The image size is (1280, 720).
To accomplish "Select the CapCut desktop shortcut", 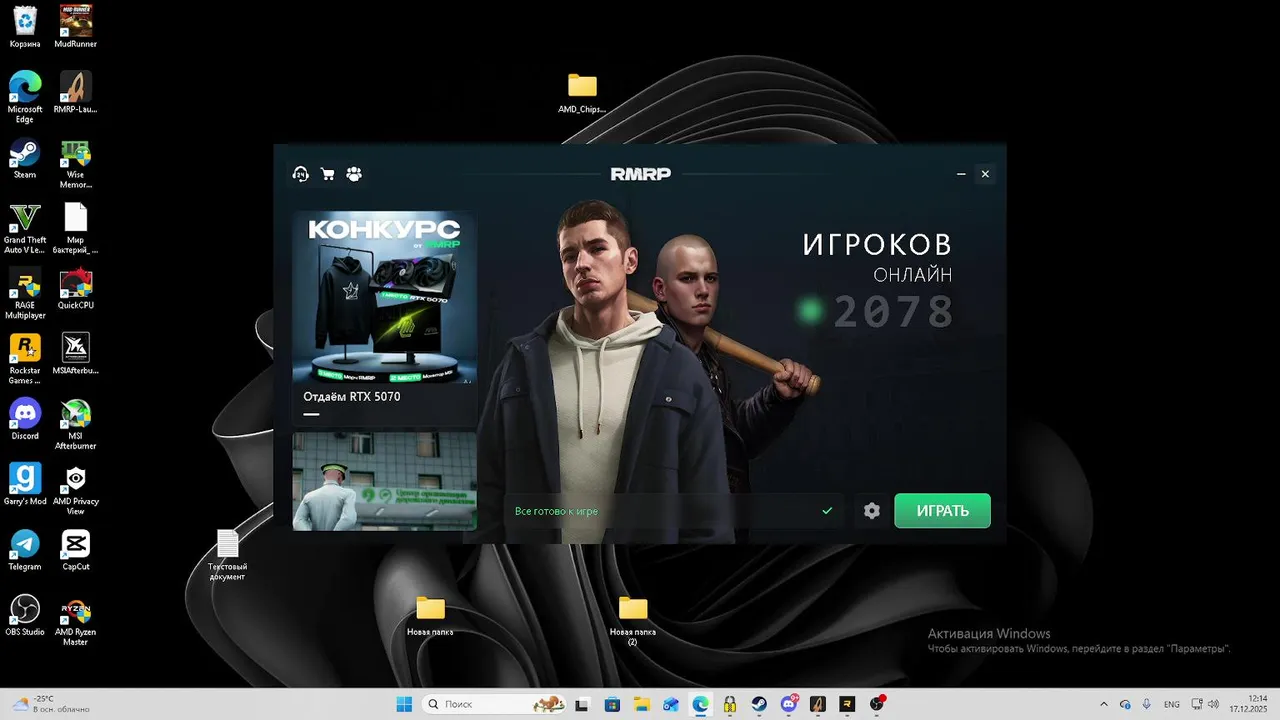I will 76,550.
